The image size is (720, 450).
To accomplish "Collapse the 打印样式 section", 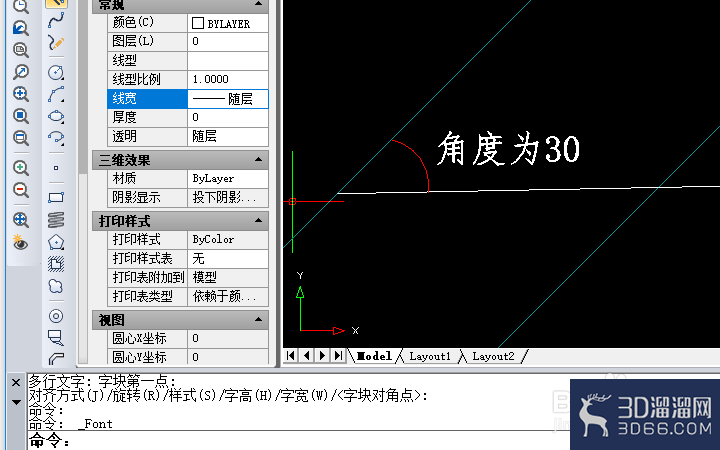I will pos(259,221).
